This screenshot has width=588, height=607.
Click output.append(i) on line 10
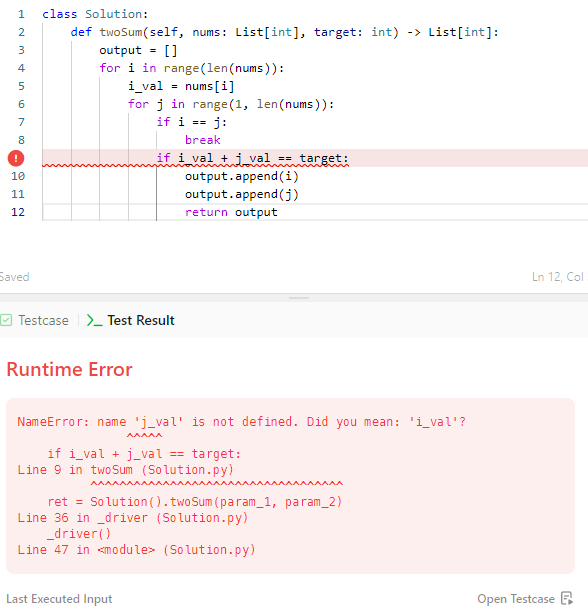[242, 176]
